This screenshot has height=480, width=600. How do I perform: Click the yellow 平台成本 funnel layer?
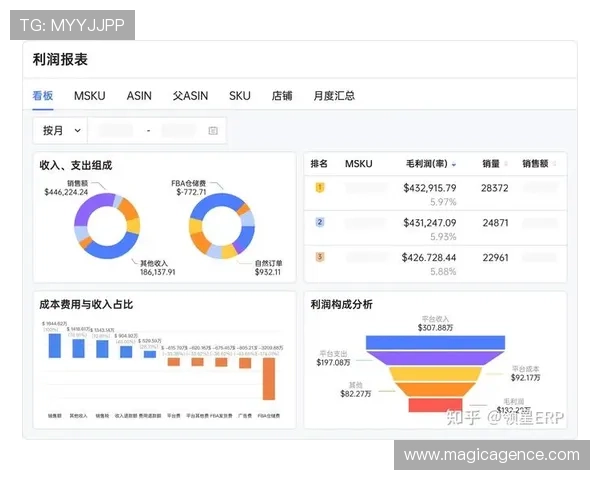435,374
